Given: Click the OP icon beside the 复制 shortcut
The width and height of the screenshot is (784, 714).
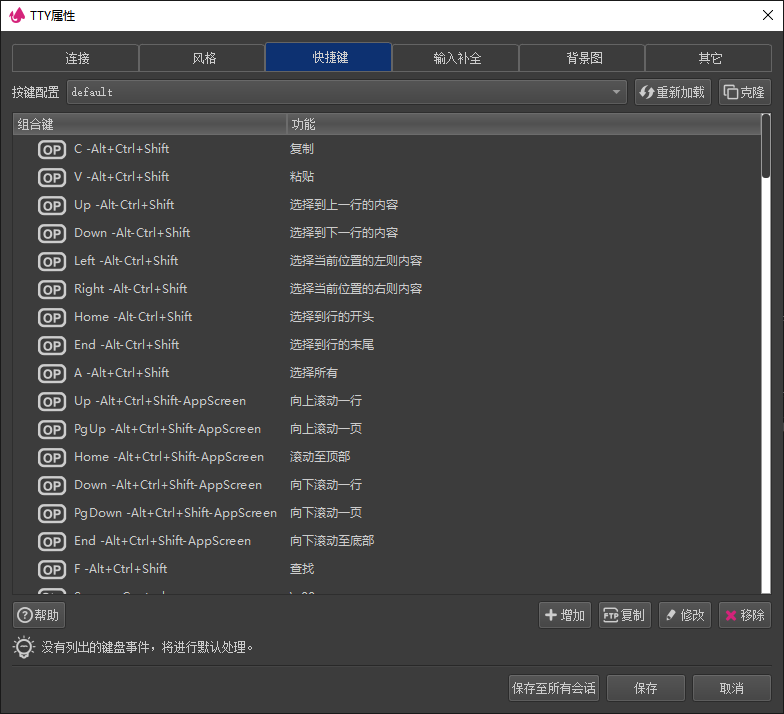Looking at the screenshot, I should point(52,149).
